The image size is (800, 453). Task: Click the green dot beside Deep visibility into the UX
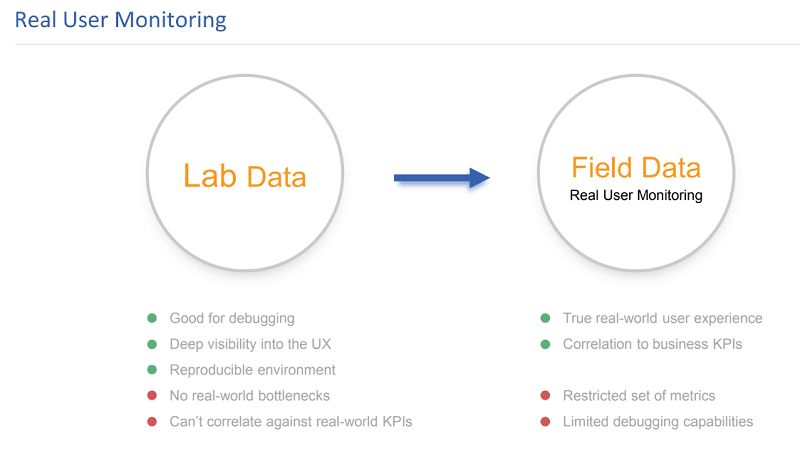tap(152, 344)
